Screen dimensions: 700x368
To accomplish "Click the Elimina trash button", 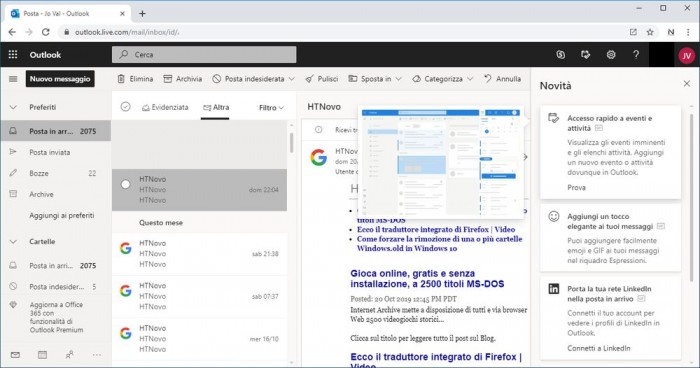I will coord(135,79).
